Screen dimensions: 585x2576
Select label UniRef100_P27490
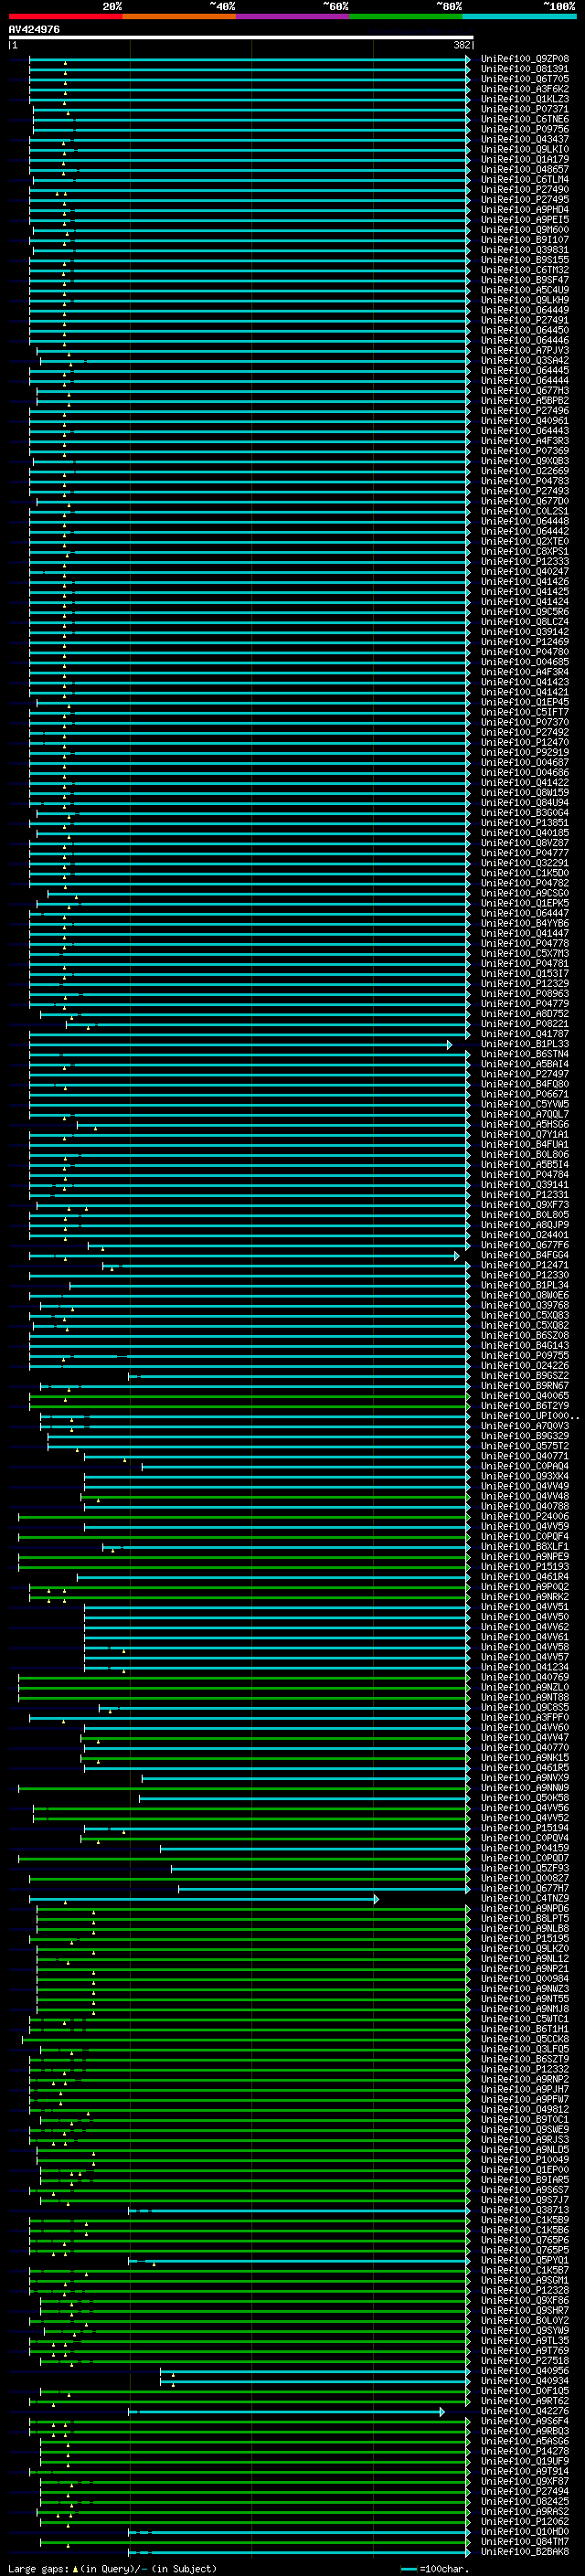[525, 189]
